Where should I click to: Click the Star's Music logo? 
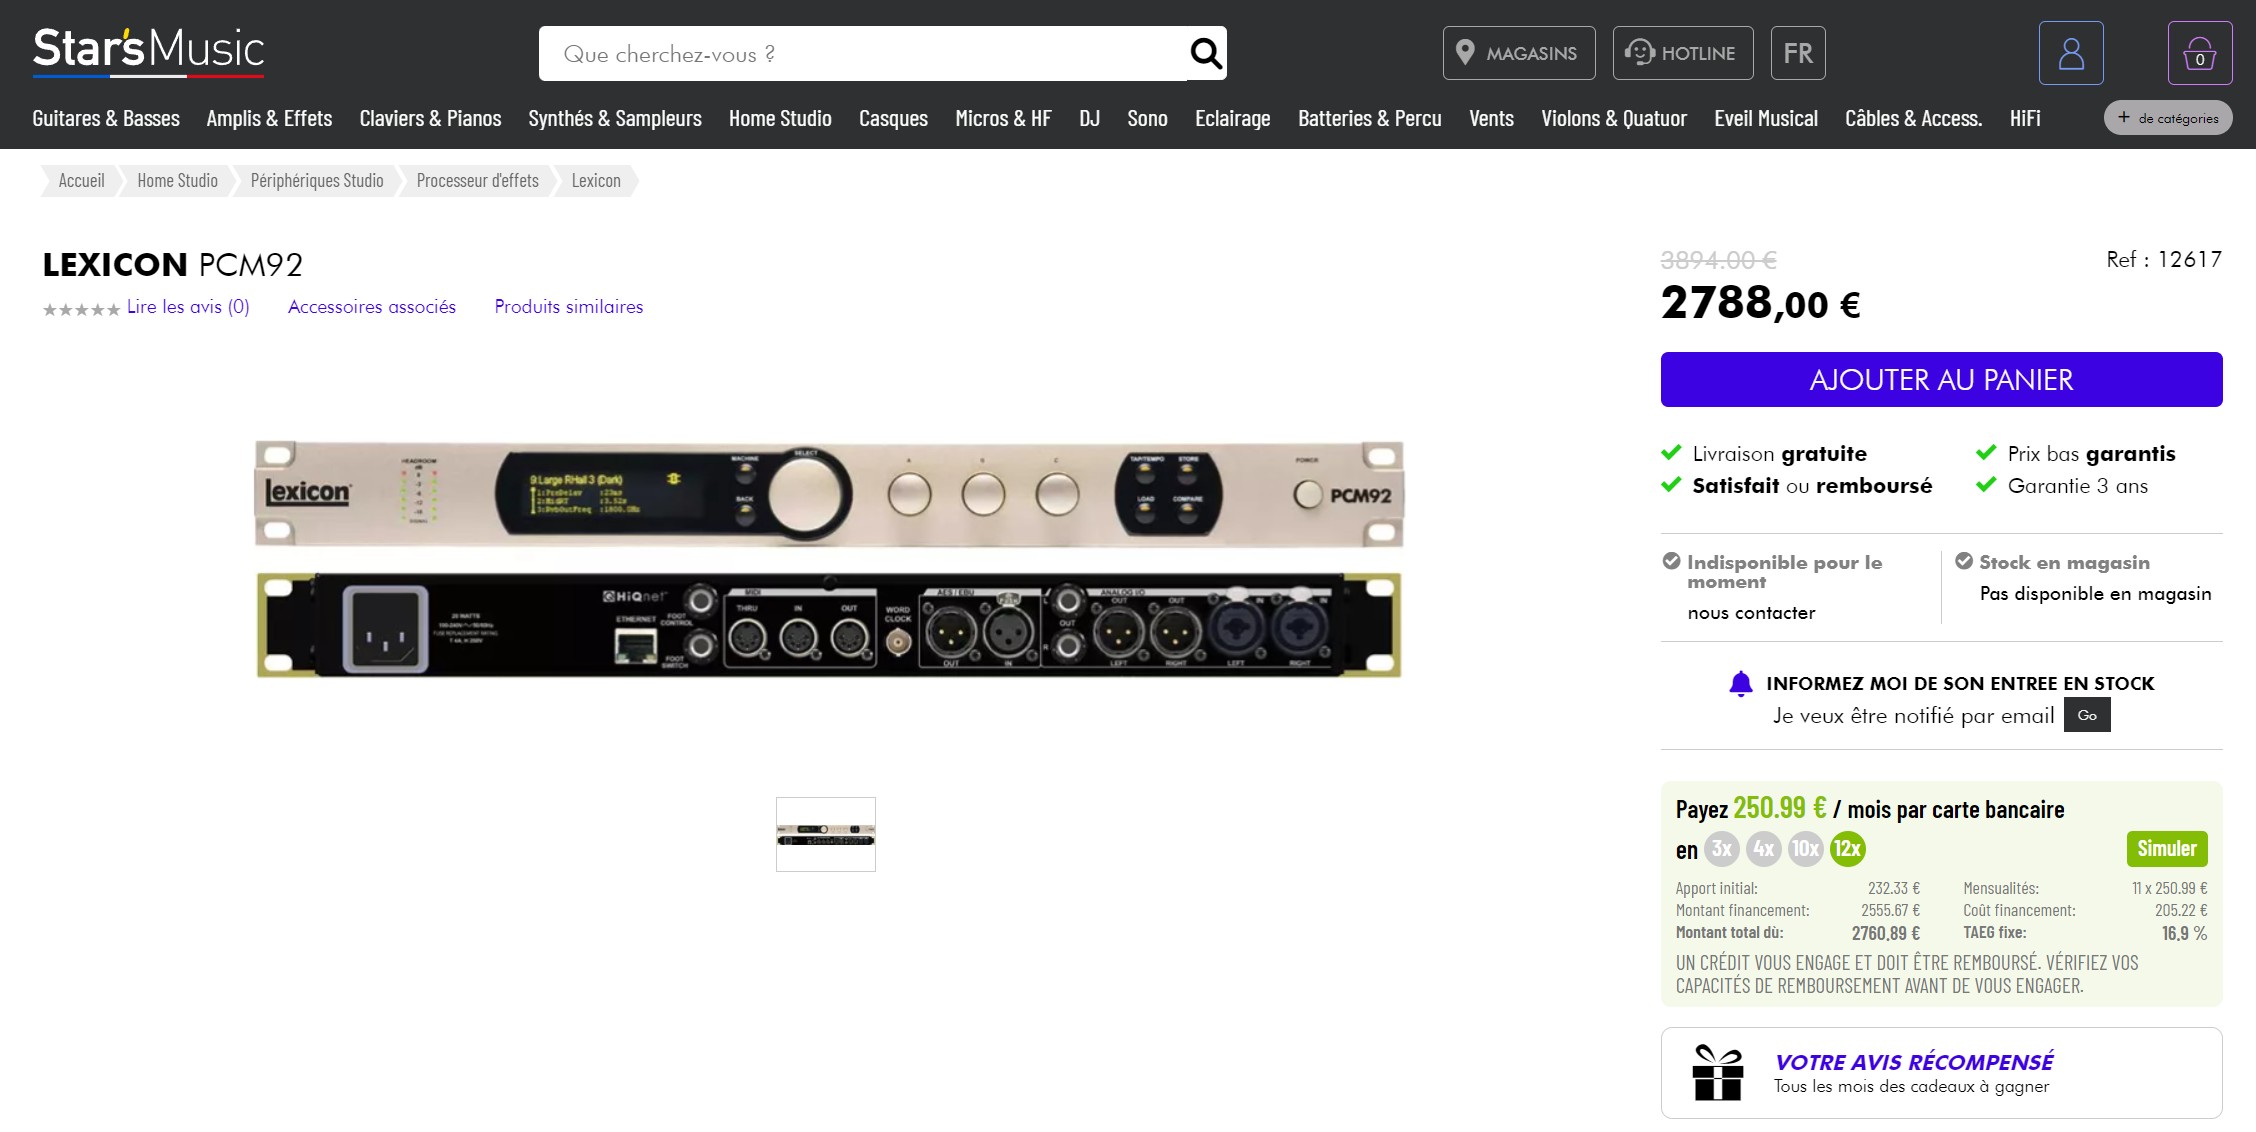148,51
